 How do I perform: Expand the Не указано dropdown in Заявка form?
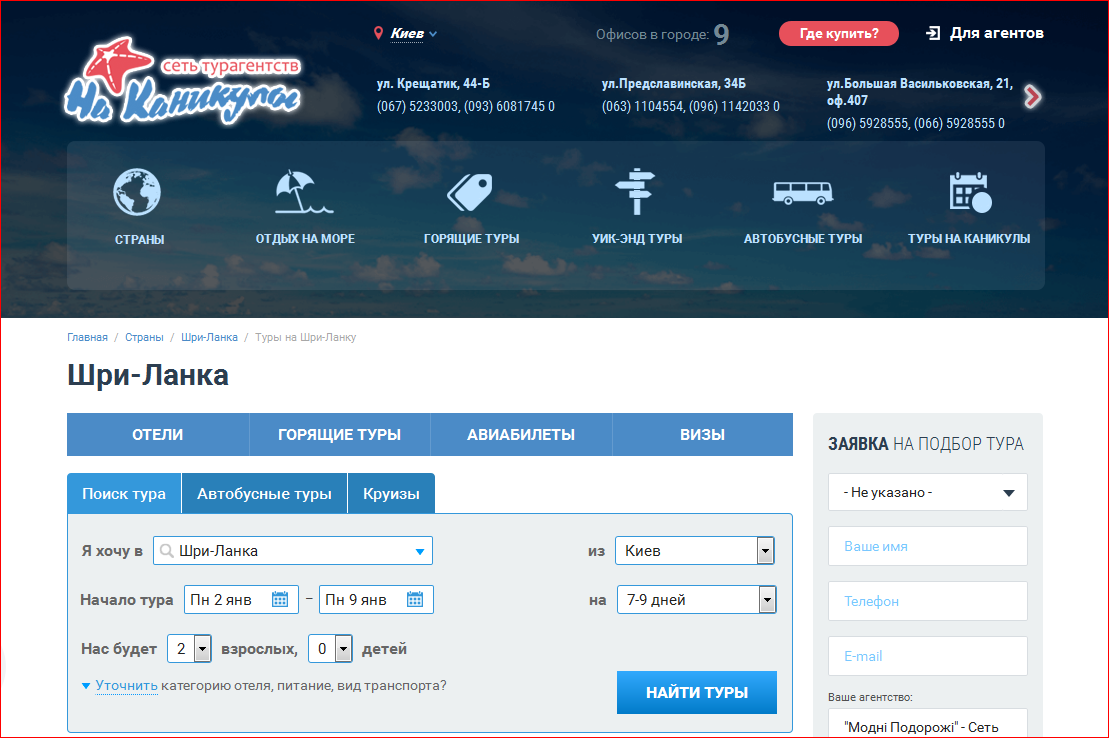pos(926,492)
